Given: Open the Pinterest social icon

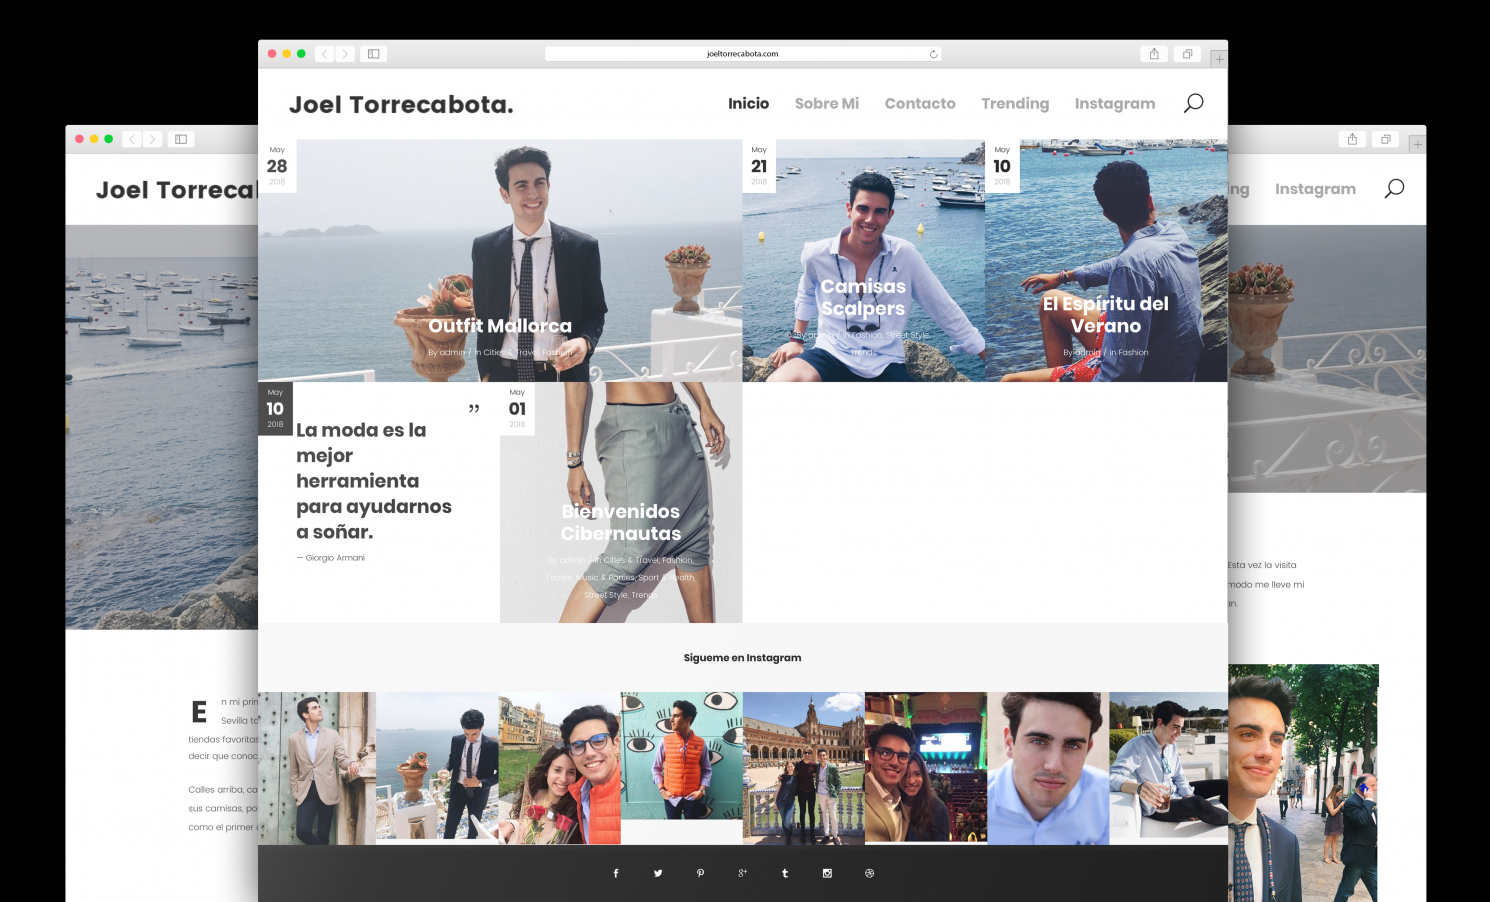Looking at the screenshot, I should click(x=700, y=873).
